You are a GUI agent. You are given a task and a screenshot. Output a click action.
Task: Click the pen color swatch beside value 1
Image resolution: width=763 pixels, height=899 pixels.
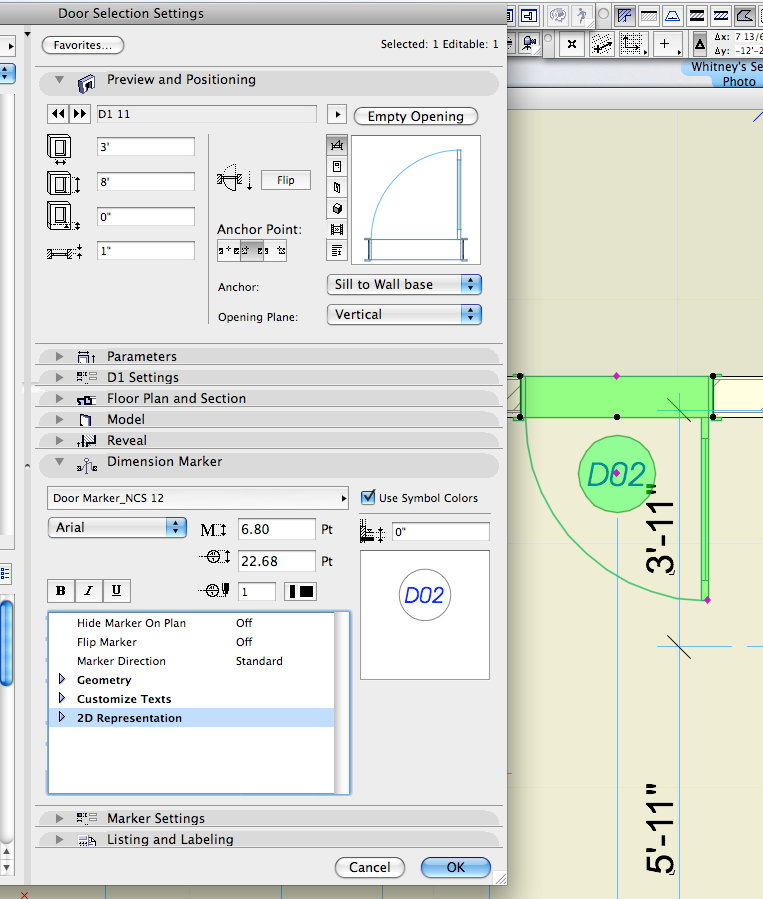tap(301, 591)
